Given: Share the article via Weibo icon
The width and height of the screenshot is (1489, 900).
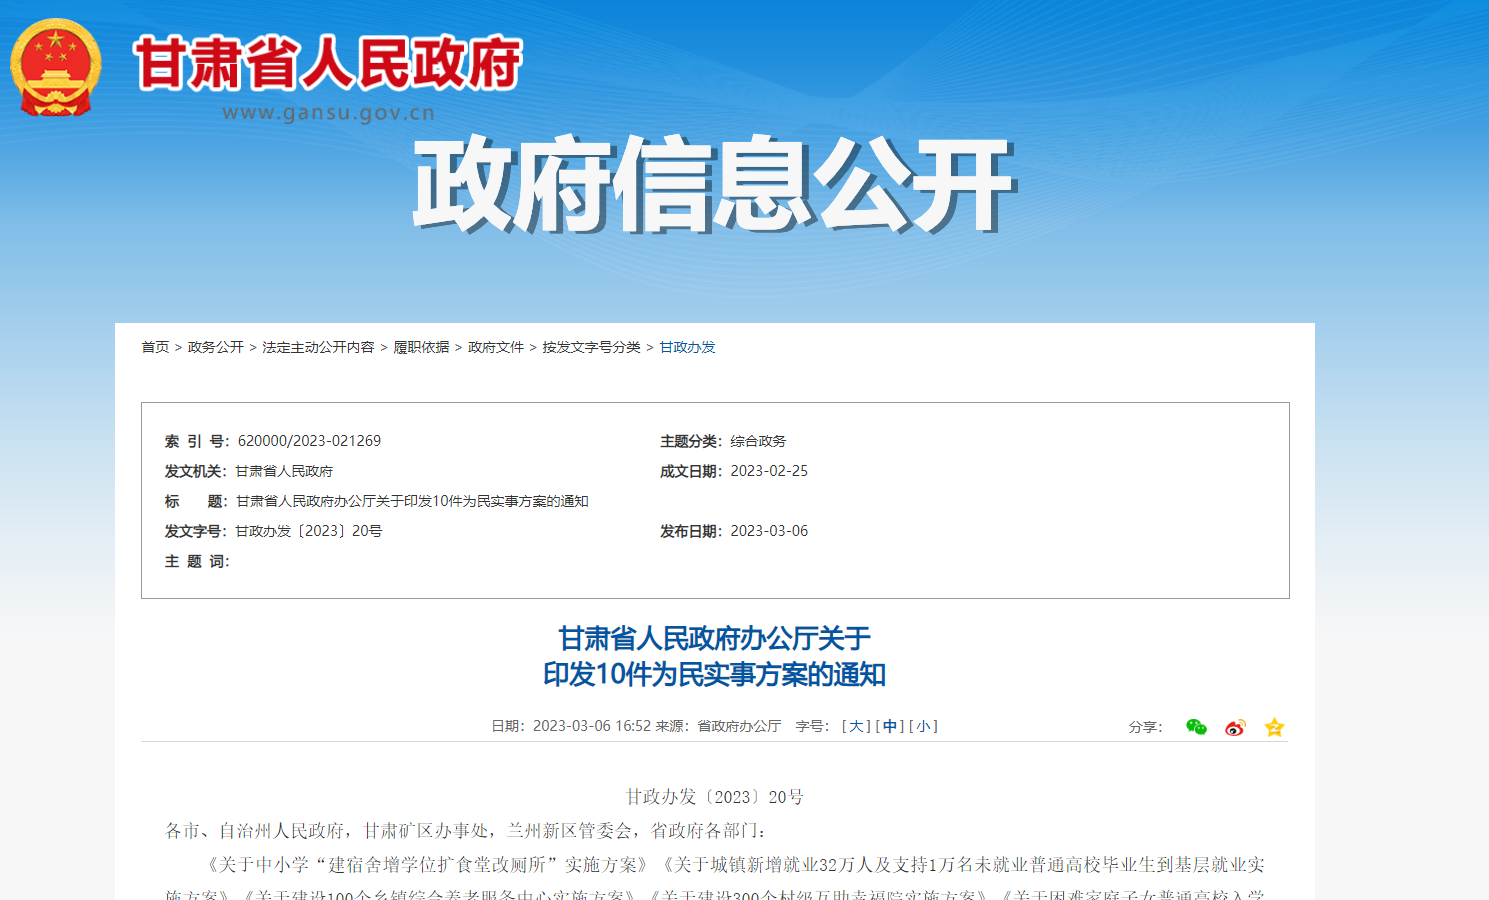Looking at the screenshot, I should pos(1236,727).
